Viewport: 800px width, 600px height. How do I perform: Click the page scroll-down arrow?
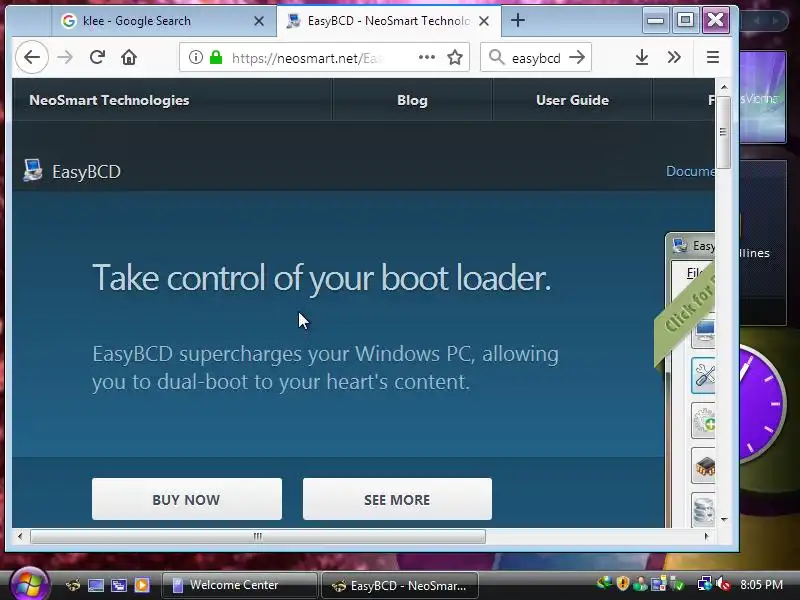(x=723, y=519)
